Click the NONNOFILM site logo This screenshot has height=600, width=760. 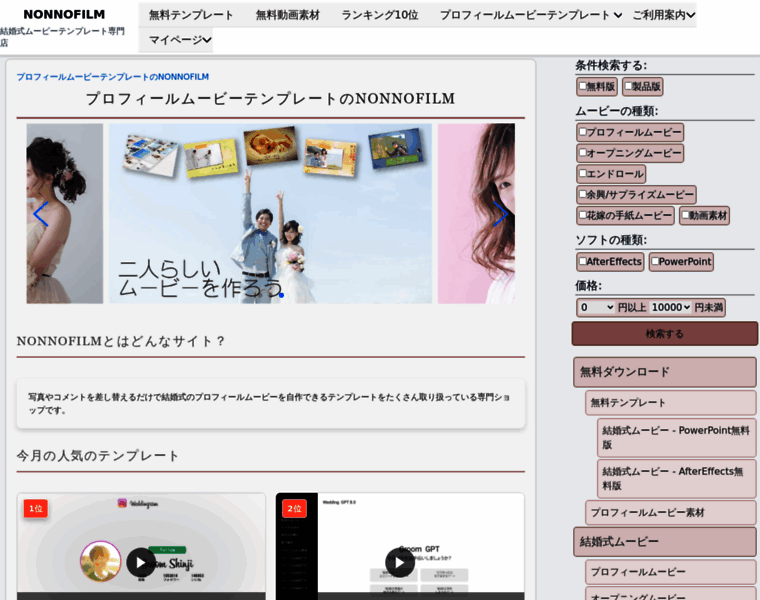click(x=64, y=15)
